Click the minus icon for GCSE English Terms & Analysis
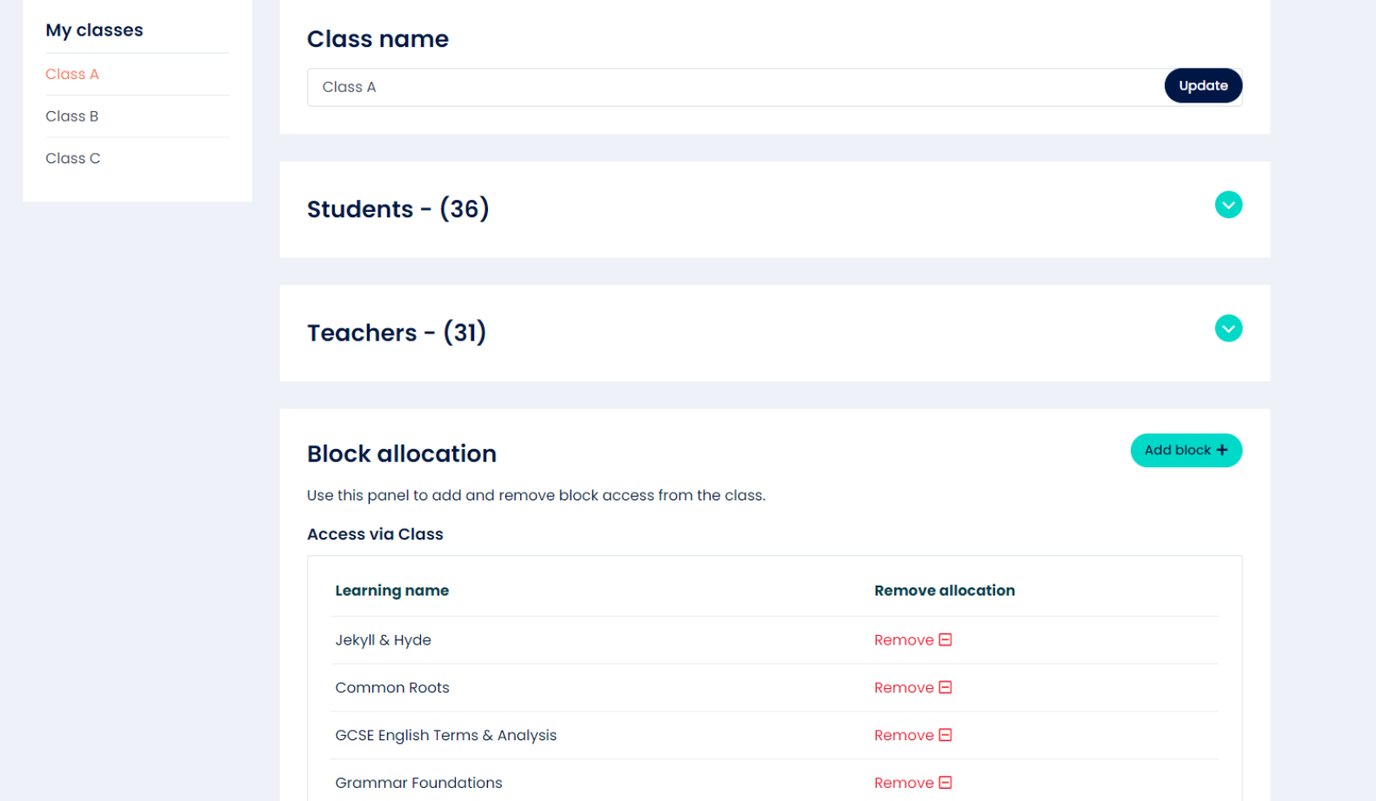This screenshot has height=801, width=1376. pos(944,735)
